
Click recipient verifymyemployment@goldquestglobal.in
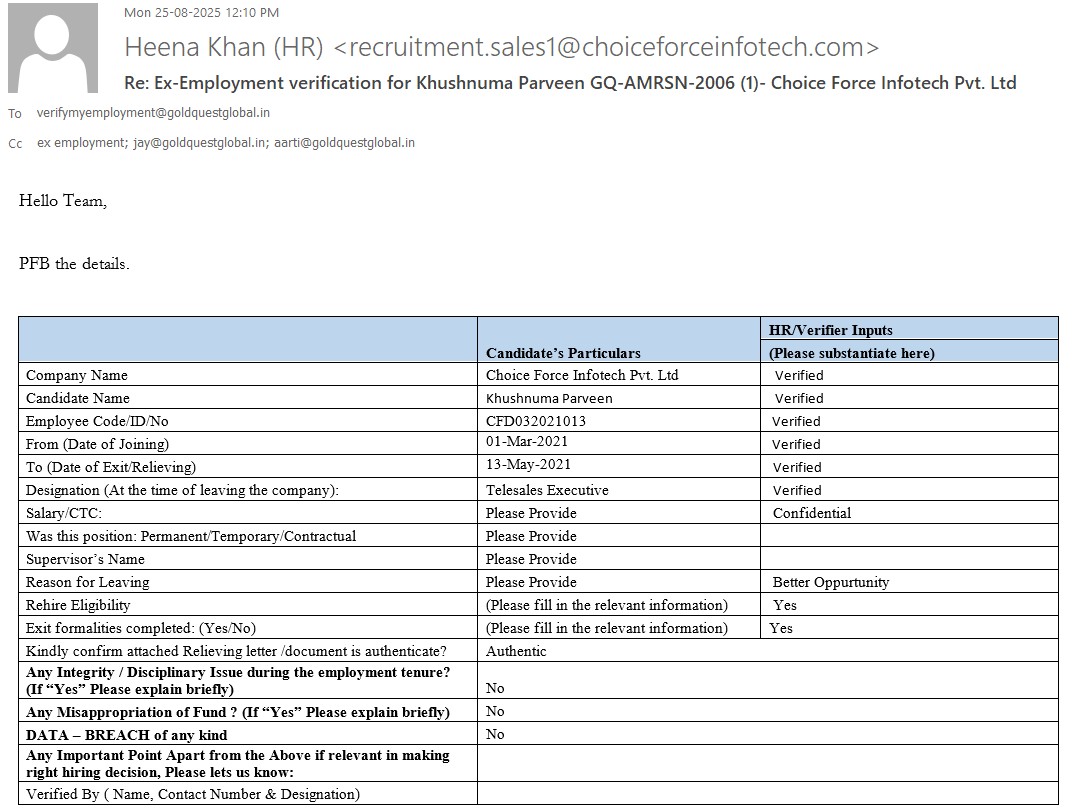[153, 113]
